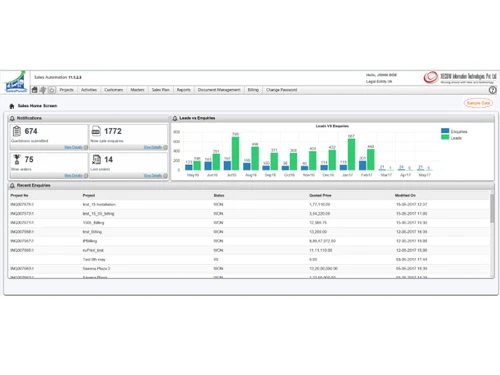
Task: Click the bell icon beside Leads vs Enquiries
Action: [x=175, y=118]
